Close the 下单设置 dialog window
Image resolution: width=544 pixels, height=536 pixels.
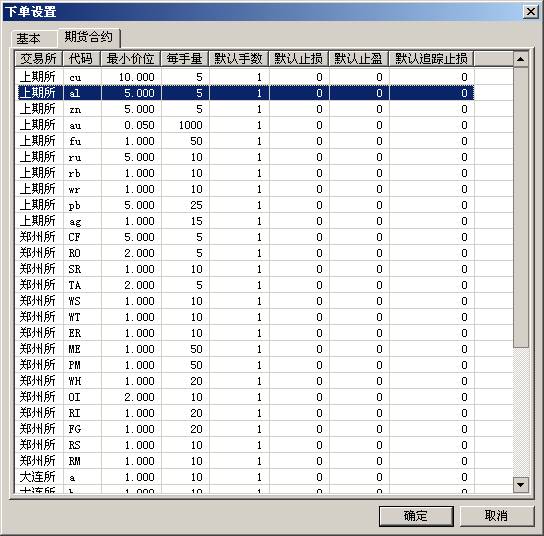tap(530, 12)
